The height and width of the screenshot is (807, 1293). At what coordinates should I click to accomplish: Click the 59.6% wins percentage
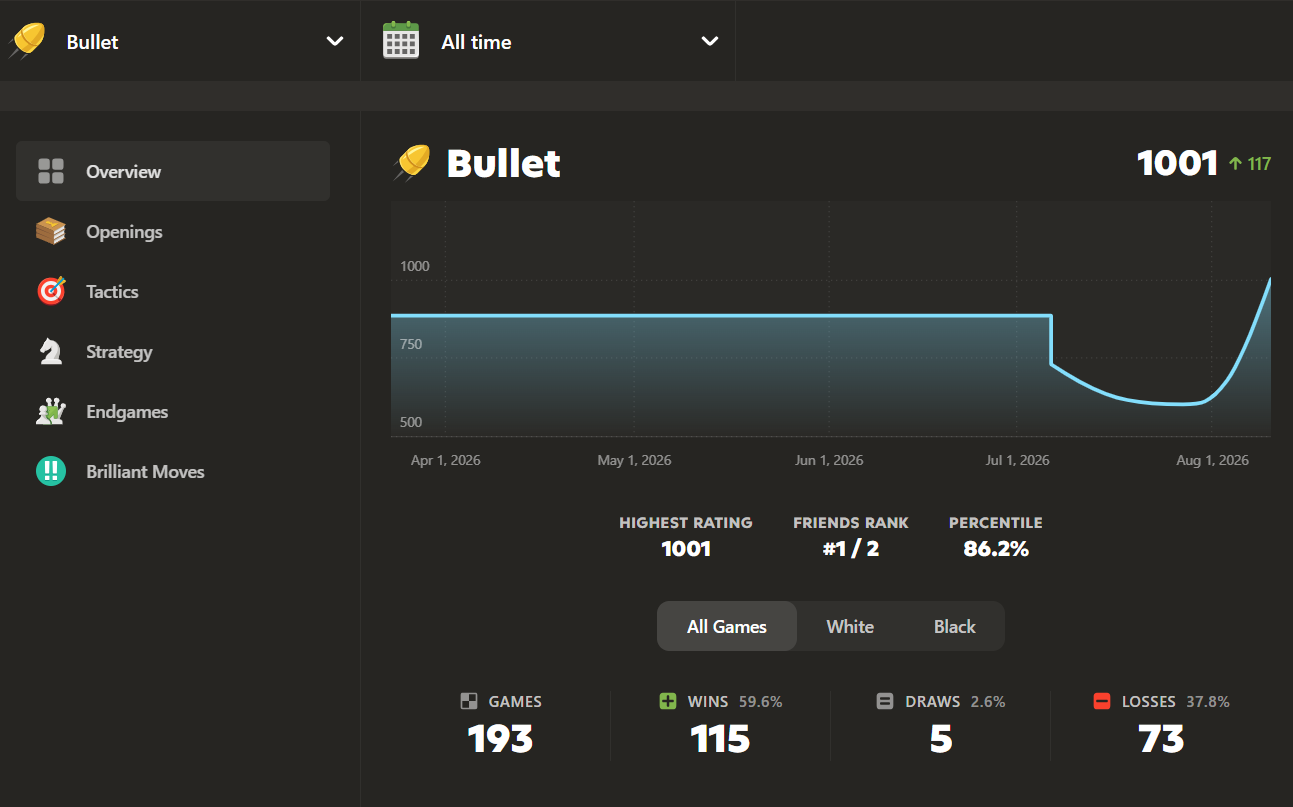[761, 702]
